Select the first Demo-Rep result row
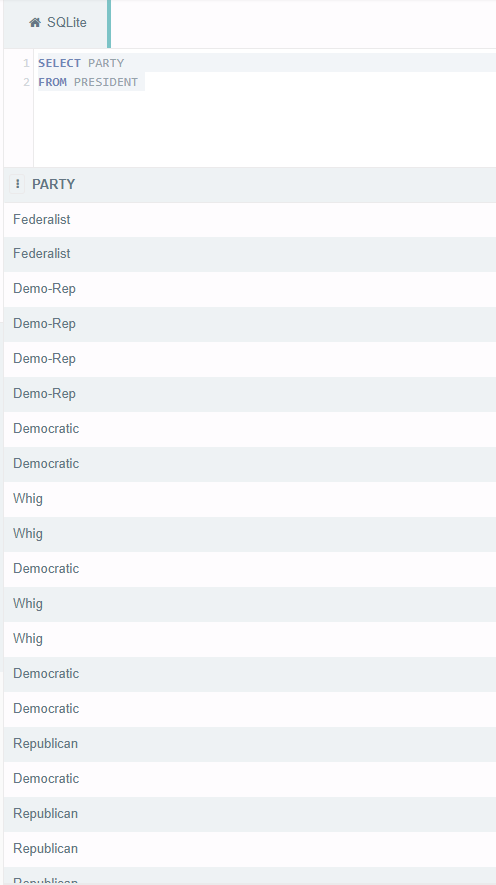This screenshot has height=885, width=496. [250, 289]
